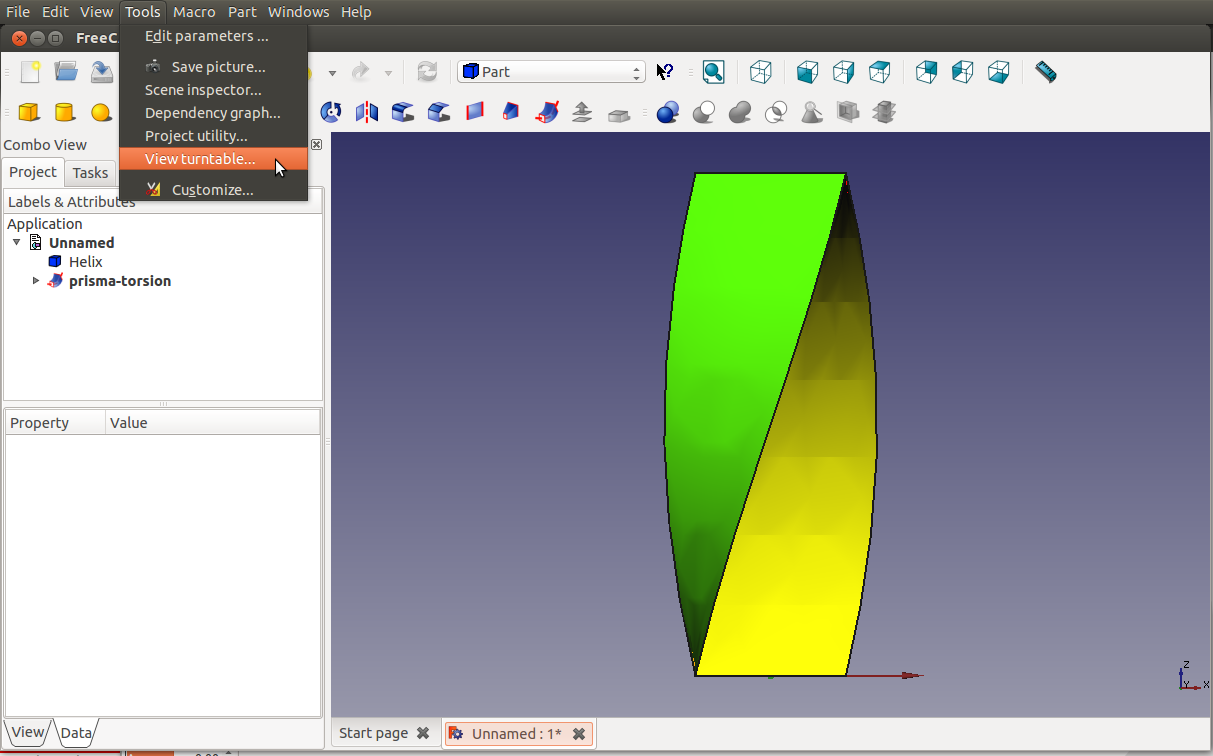The image size is (1213, 756).
Task: Click the Fit All zoom icon
Action: 713,72
